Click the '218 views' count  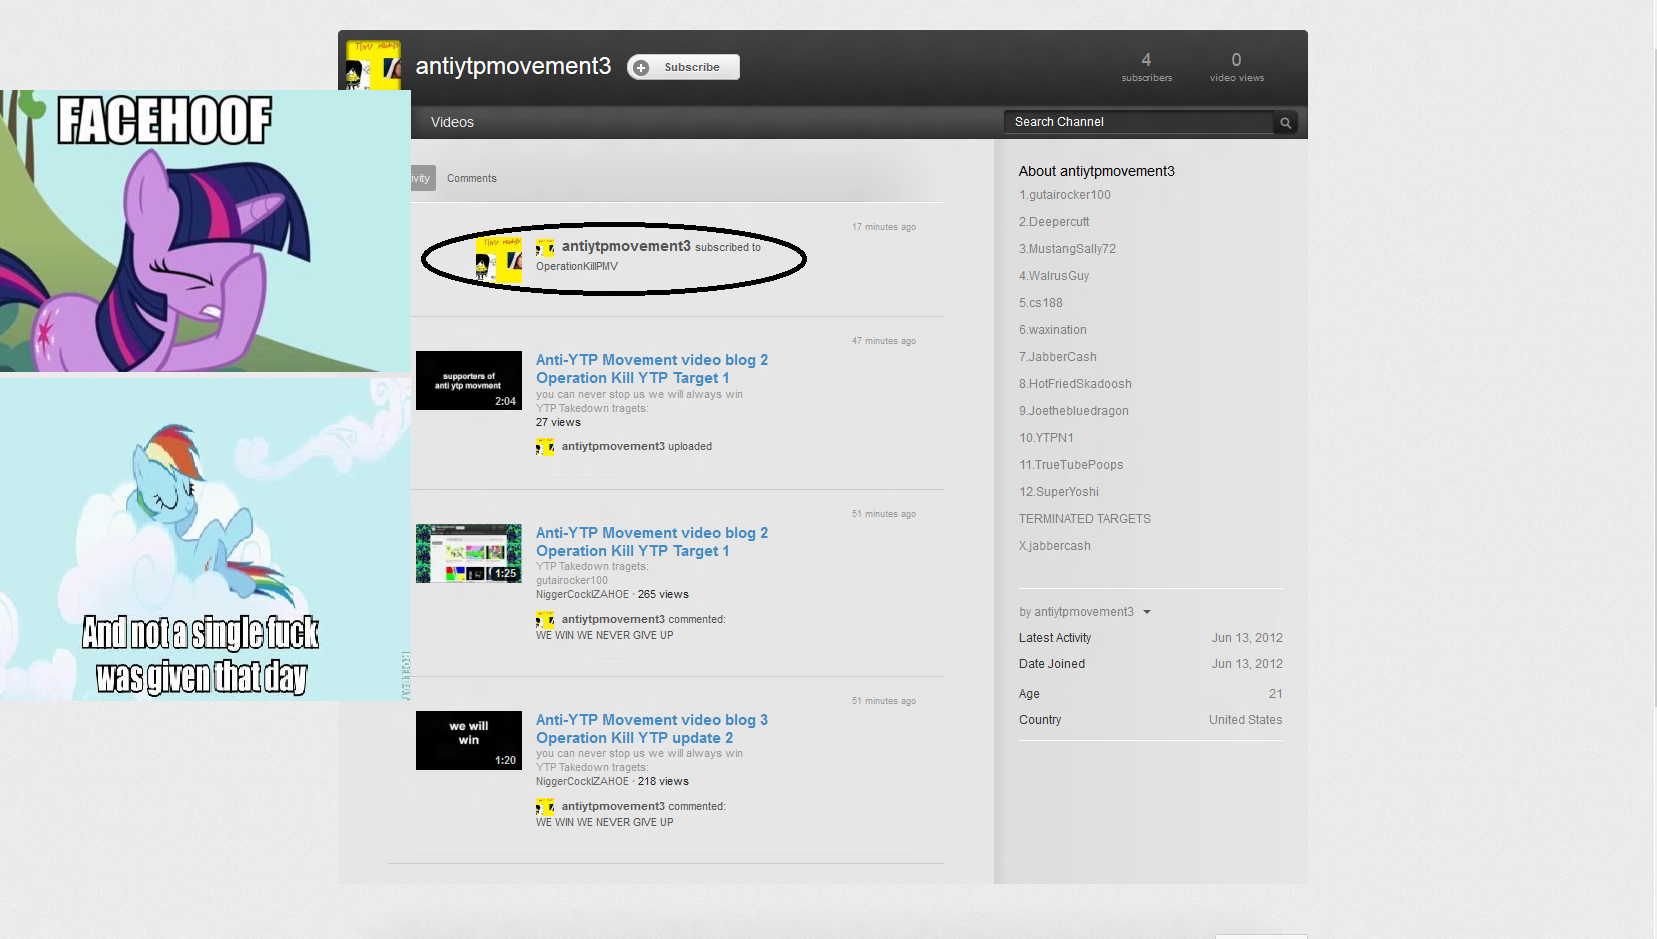tap(663, 781)
